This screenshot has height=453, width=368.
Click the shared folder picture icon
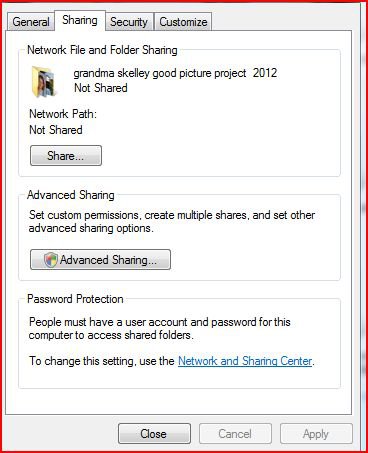[44, 81]
